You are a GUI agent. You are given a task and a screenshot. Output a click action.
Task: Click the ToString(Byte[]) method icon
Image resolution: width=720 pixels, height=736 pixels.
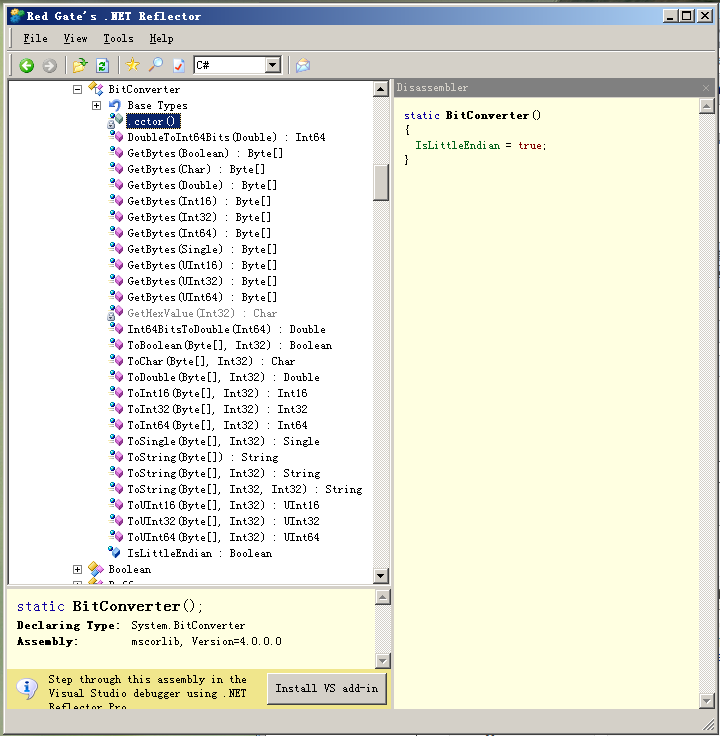click(x=116, y=457)
